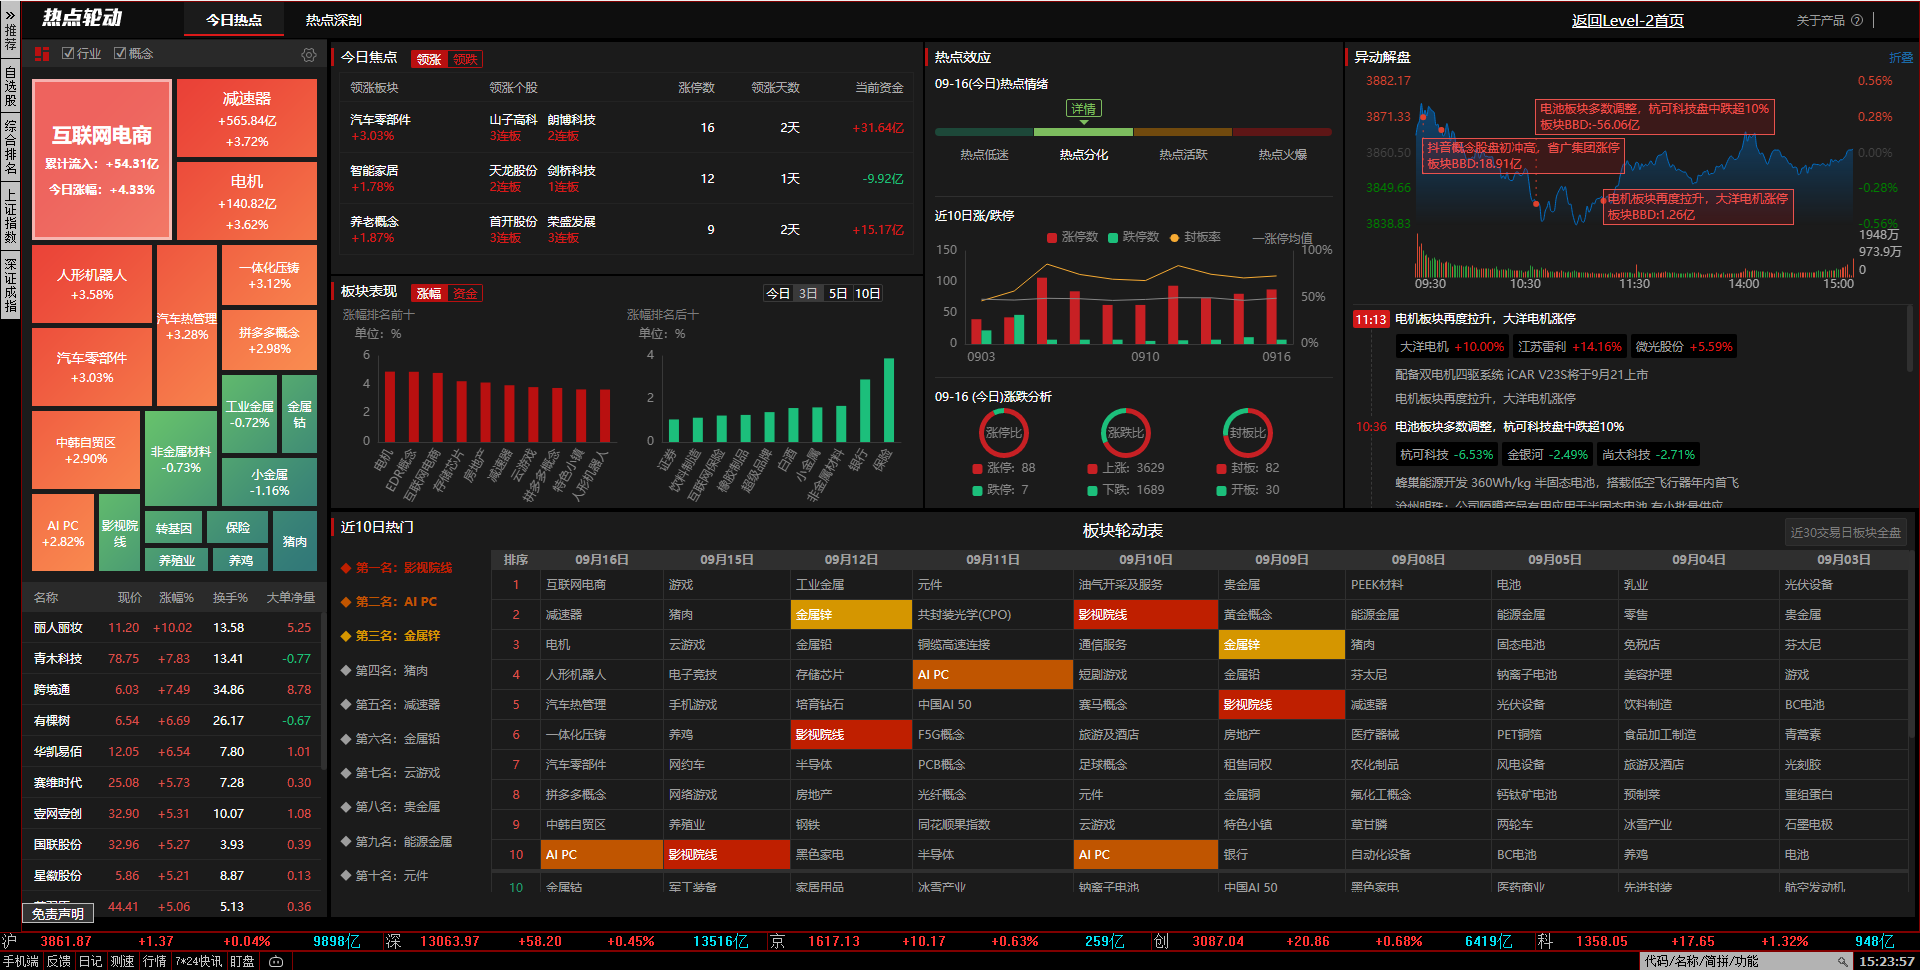Click 返回Level-2首页 link
1920x970 pixels.
[1627, 20]
